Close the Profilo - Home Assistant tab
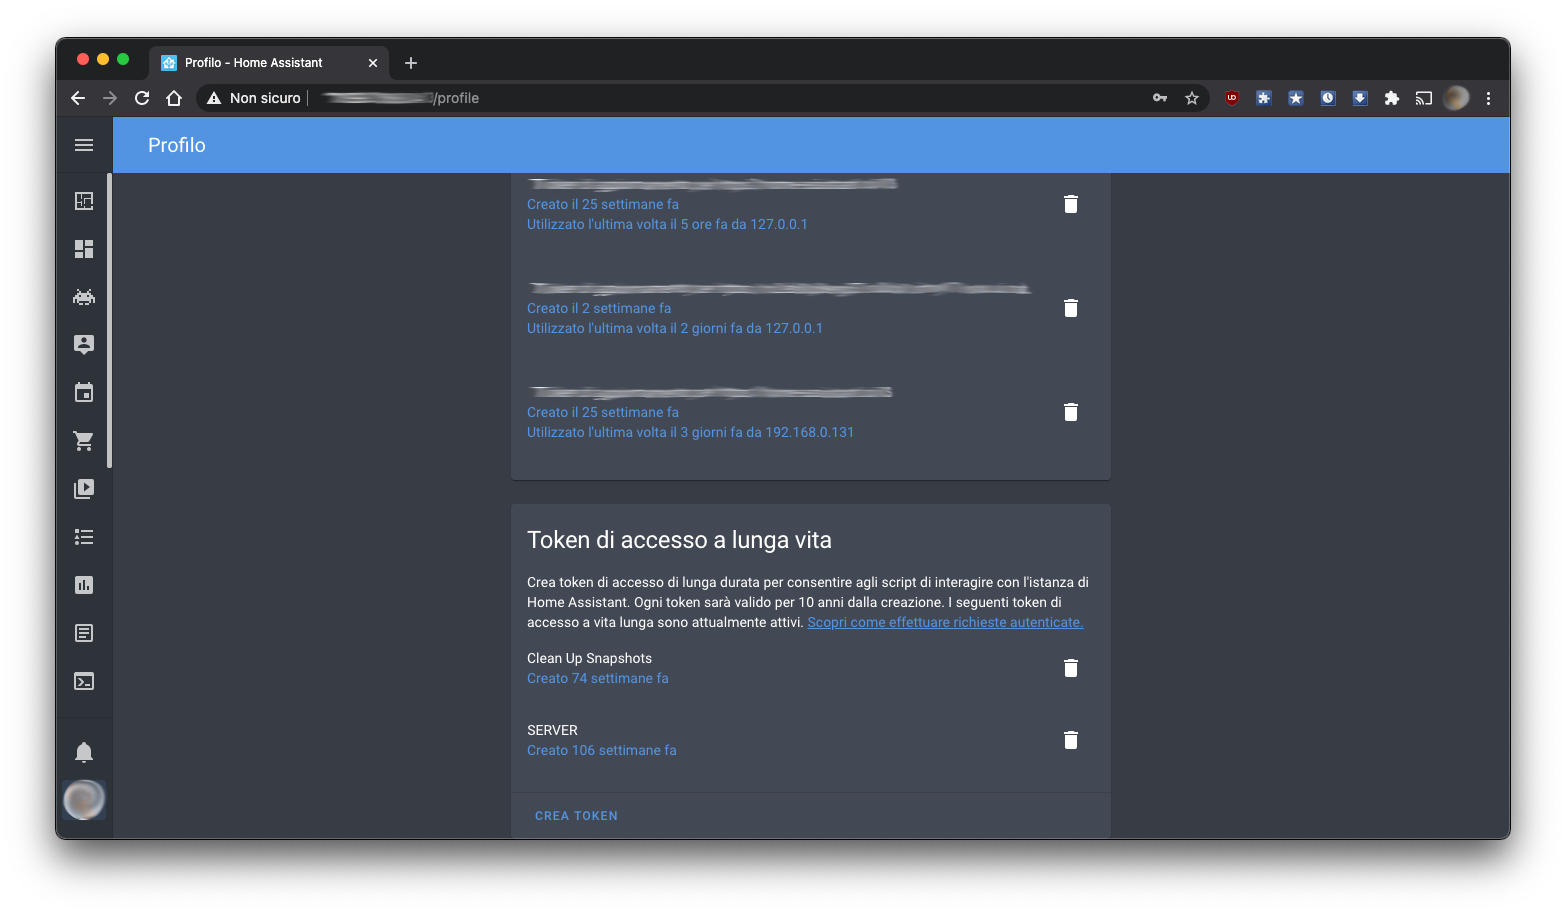This screenshot has height=913, width=1566. [x=373, y=62]
